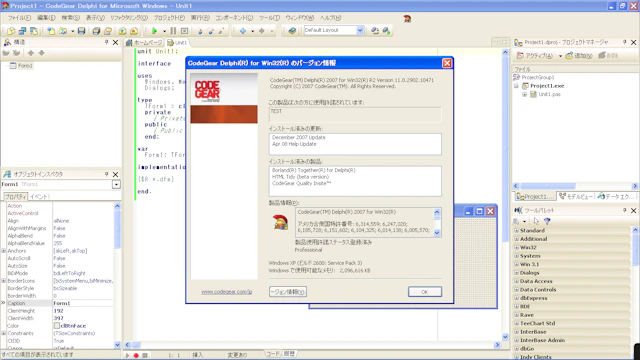The width and height of the screenshot is (640, 360).
Task: Click the up arrow in Structure panel
Action: tap(31, 53)
